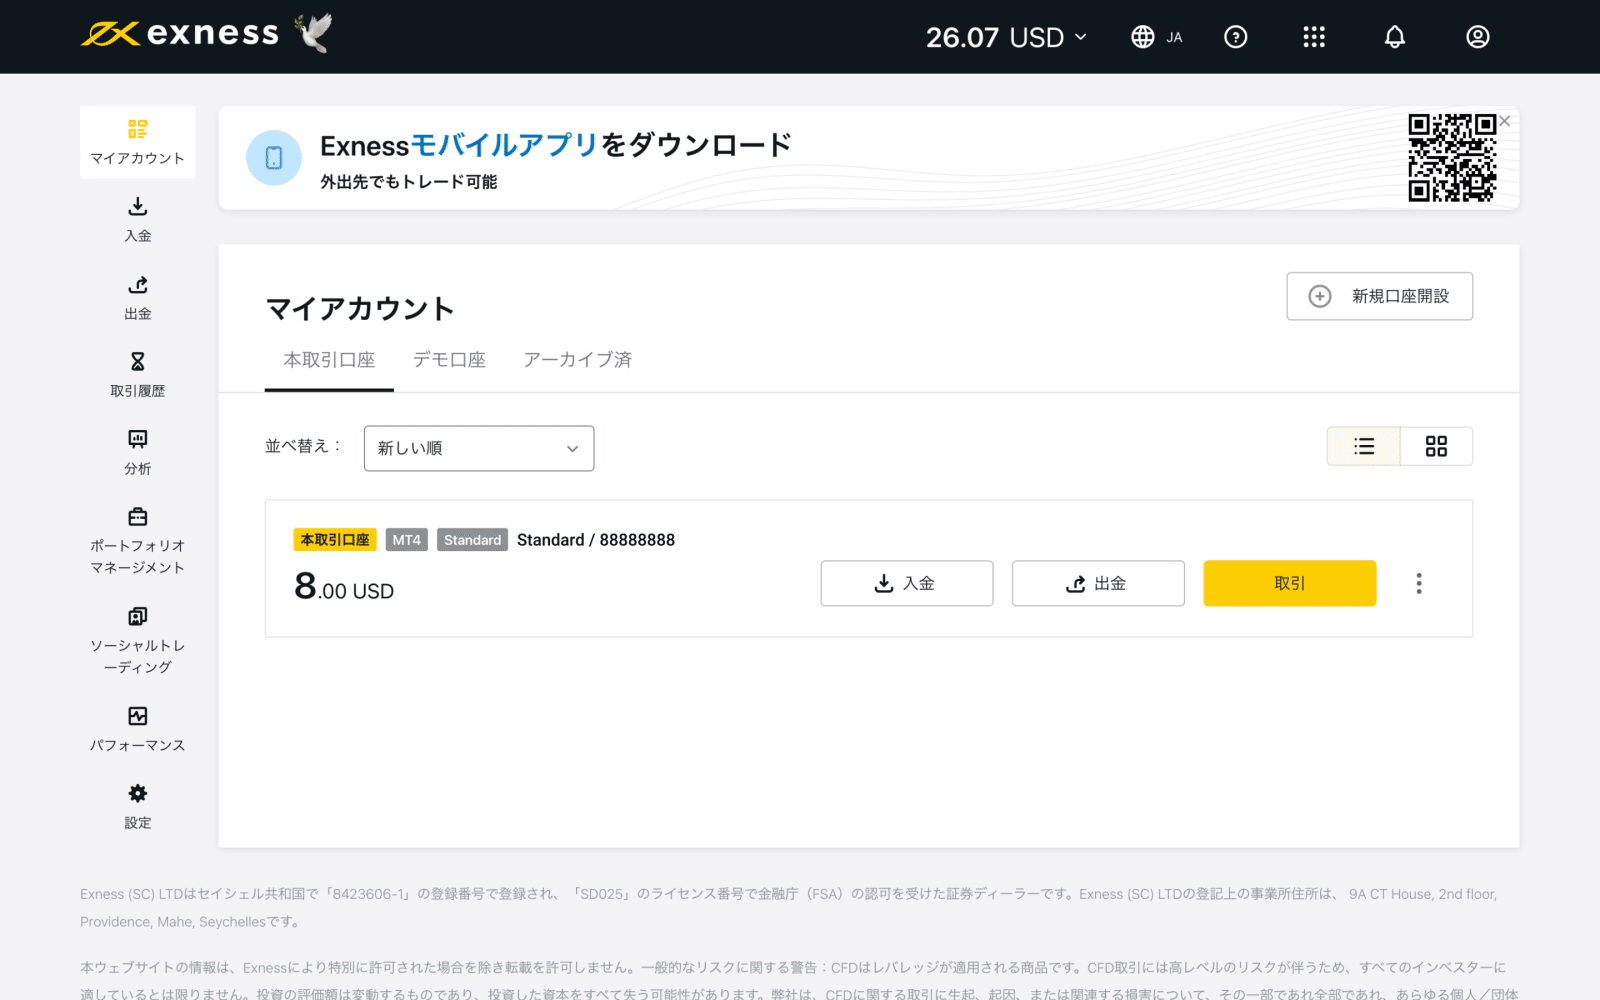Open the JA language globe selector
The image size is (1600, 1000).
1157,37
